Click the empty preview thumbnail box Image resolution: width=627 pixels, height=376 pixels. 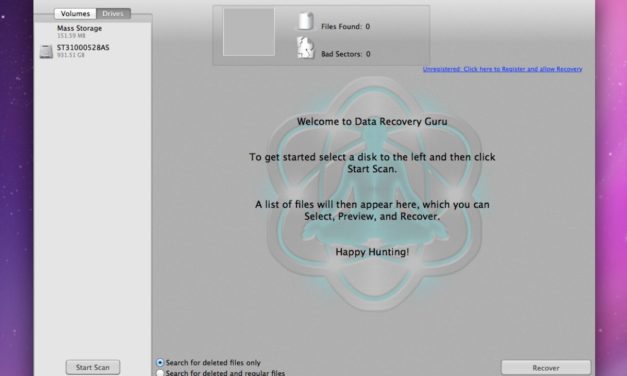(x=249, y=32)
